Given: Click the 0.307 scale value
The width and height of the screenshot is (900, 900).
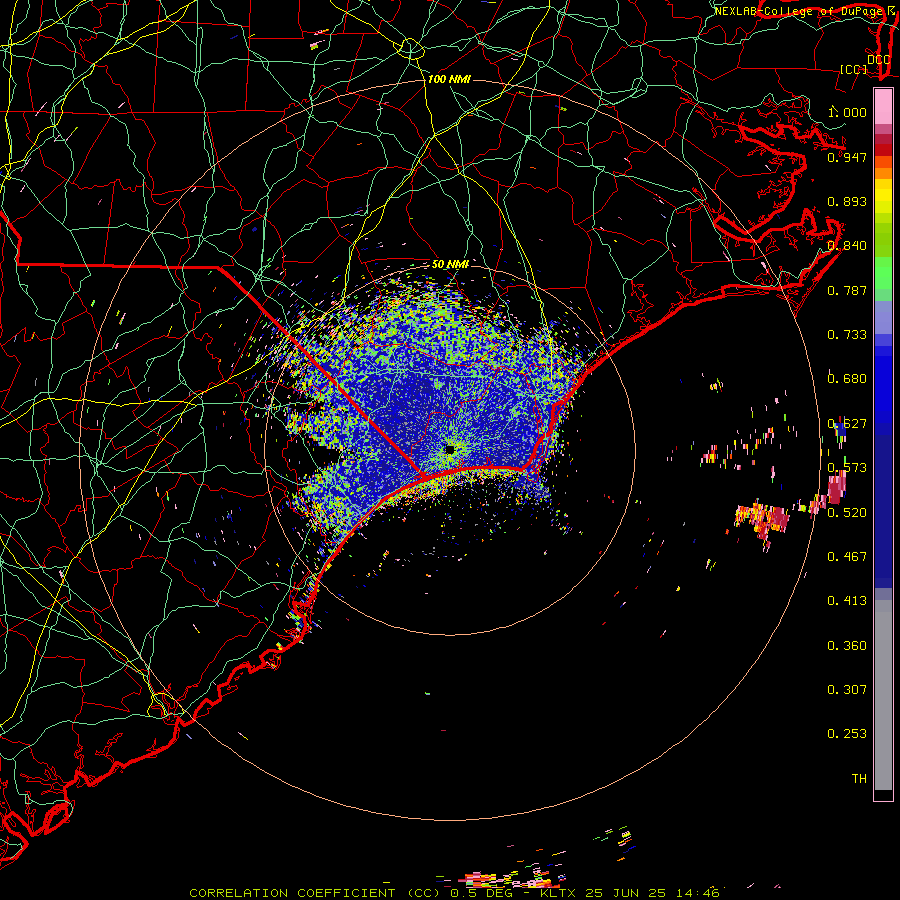Looking at the screenshot, I should pyautogui.click(x=847, y=690).
